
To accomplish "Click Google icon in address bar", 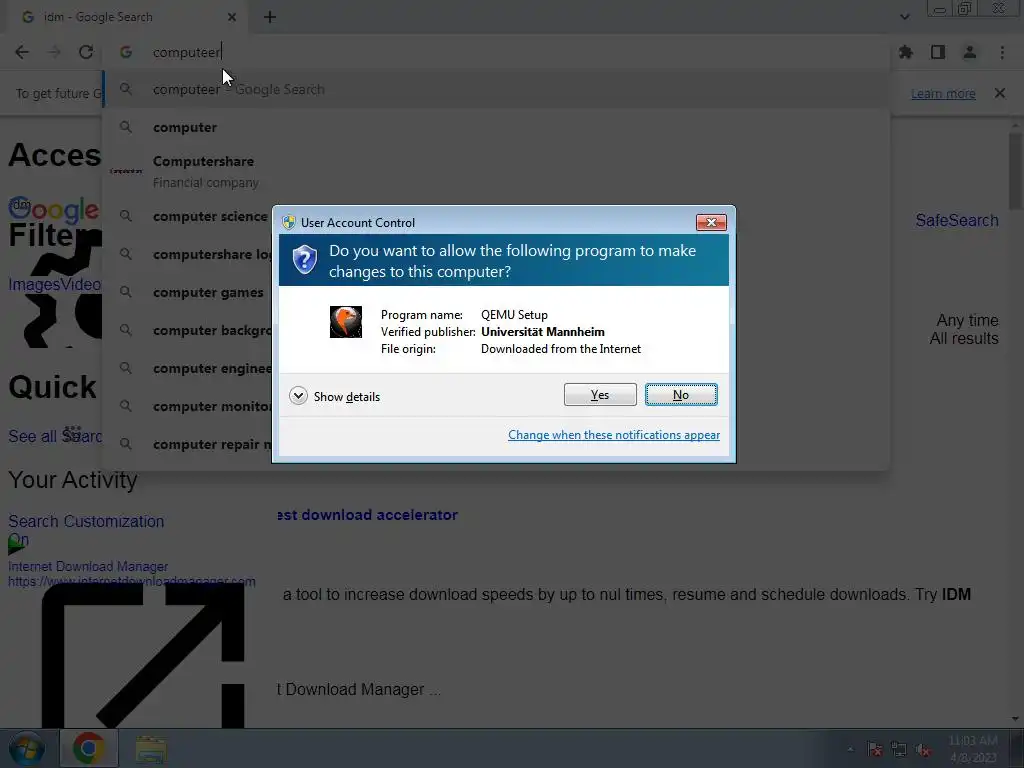I will point(126,52).
